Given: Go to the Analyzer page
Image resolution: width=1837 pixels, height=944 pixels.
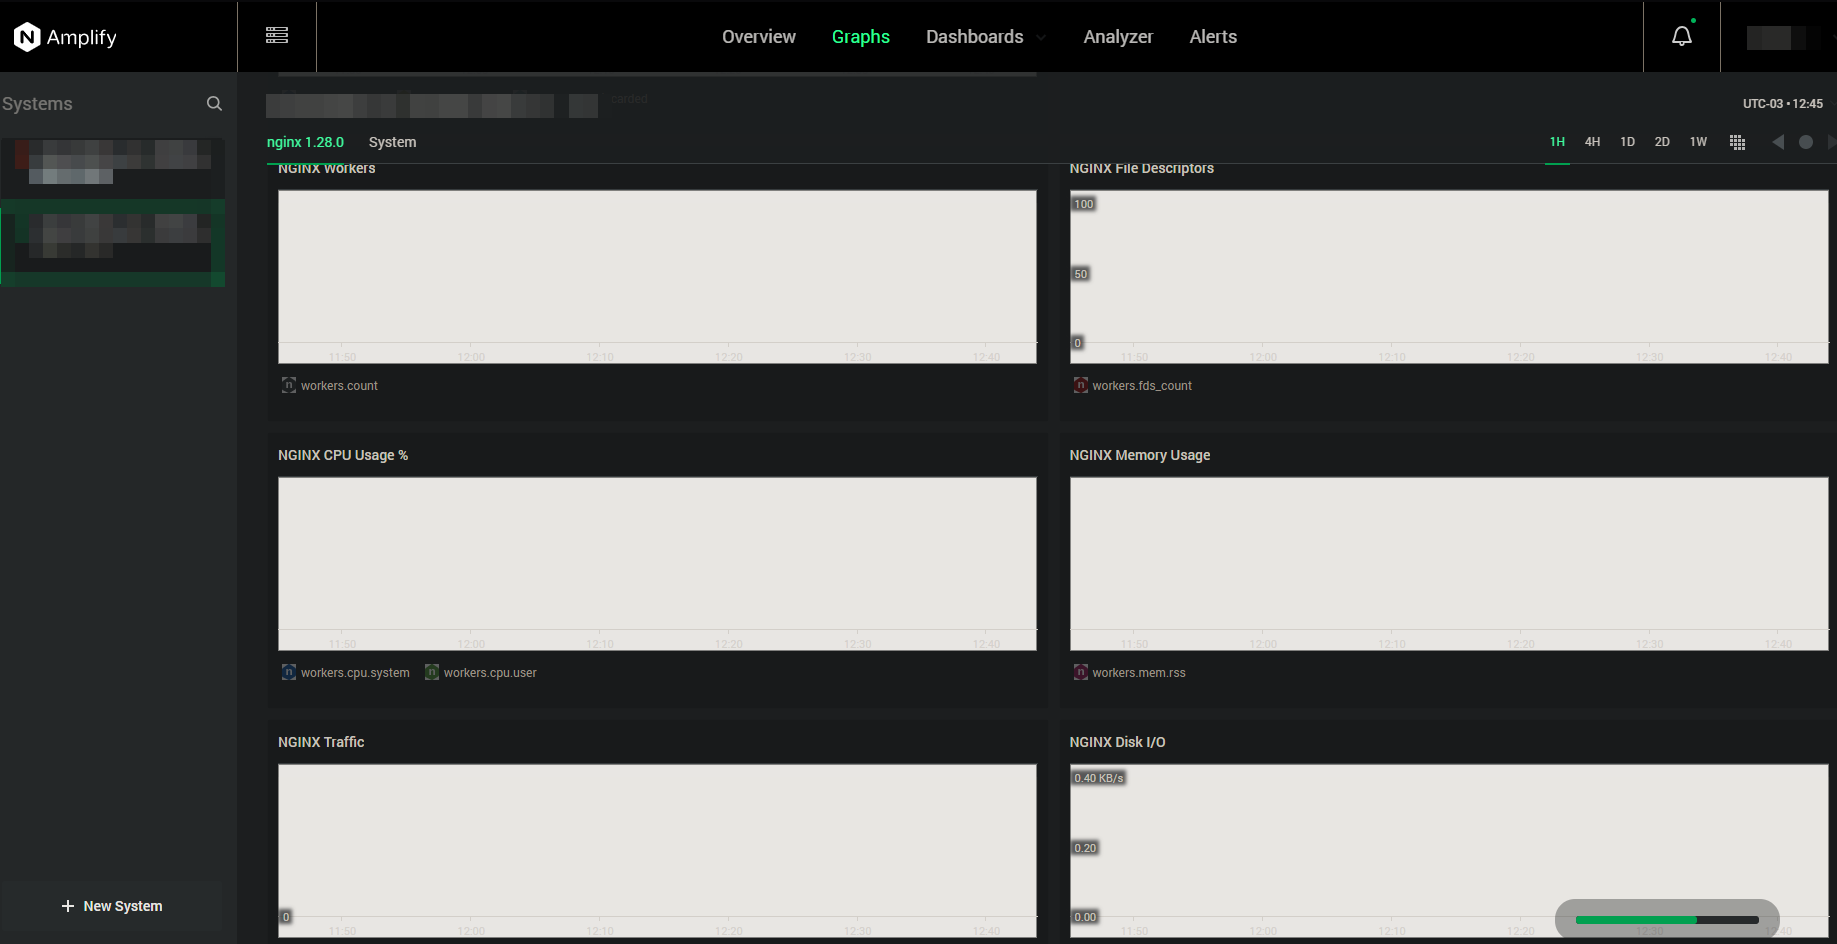Looking at the screenshot, I should coord(1118,37).
